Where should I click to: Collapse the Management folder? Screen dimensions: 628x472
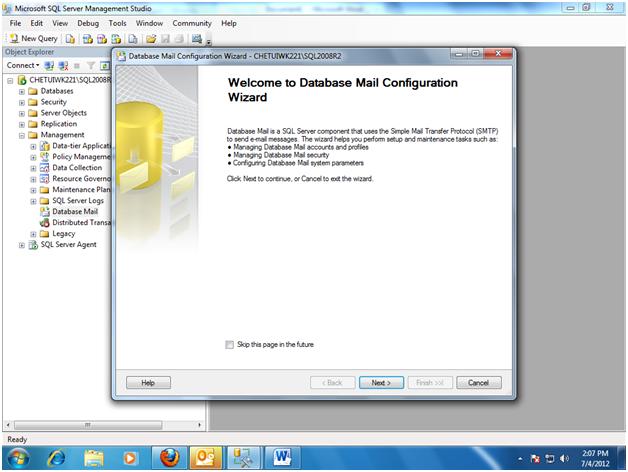(x=22, y=135)
